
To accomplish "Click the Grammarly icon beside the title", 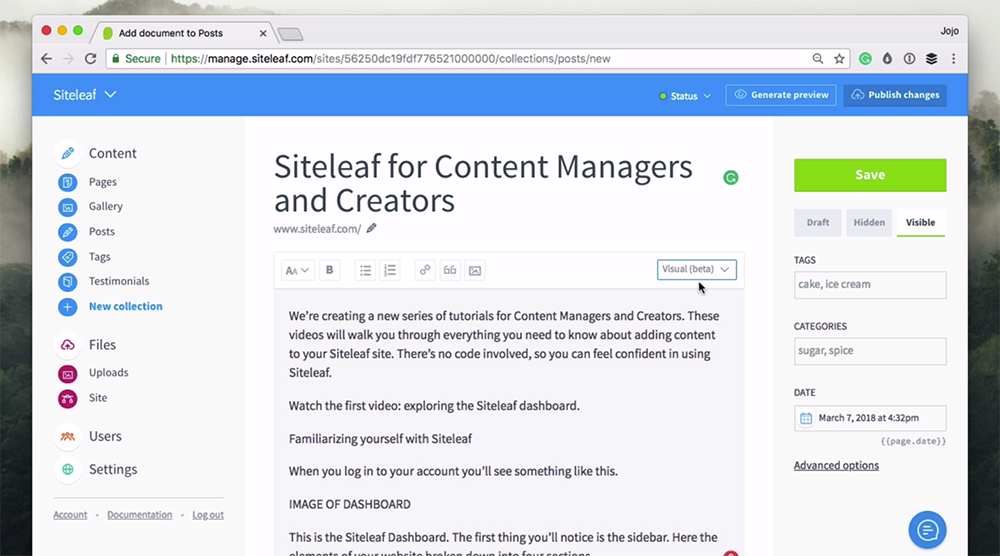I will [731, 178].
